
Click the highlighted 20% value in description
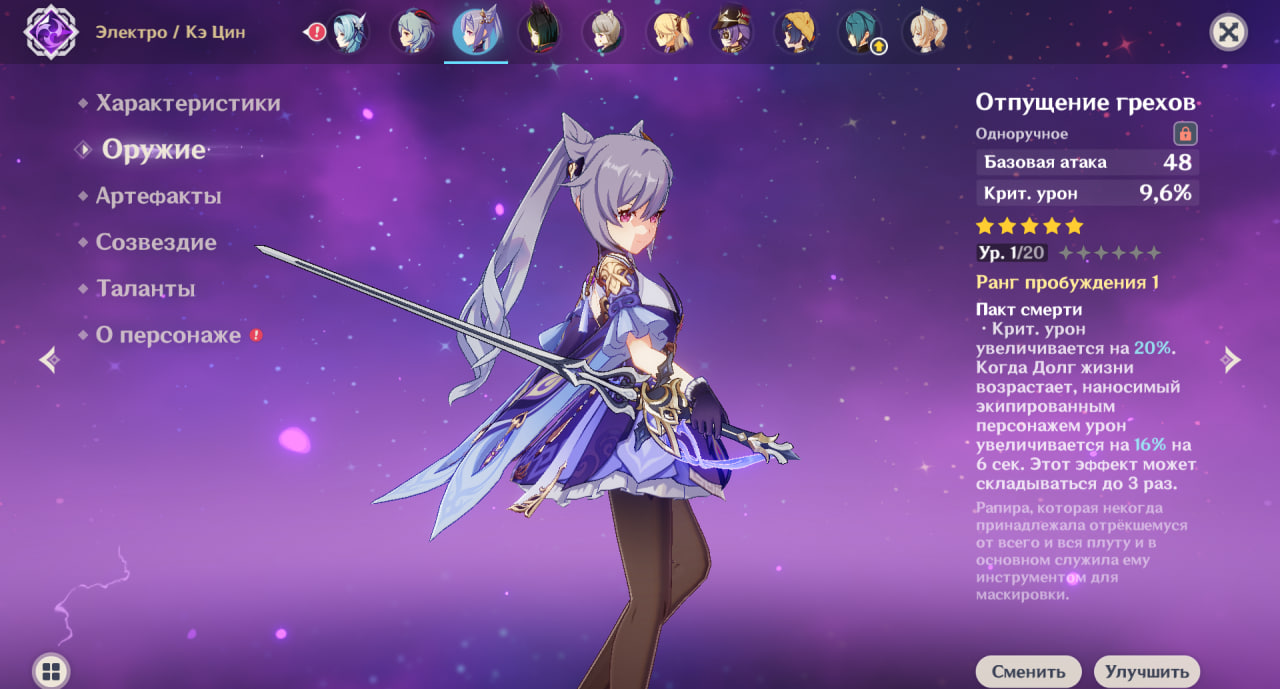coord(1153,348)
